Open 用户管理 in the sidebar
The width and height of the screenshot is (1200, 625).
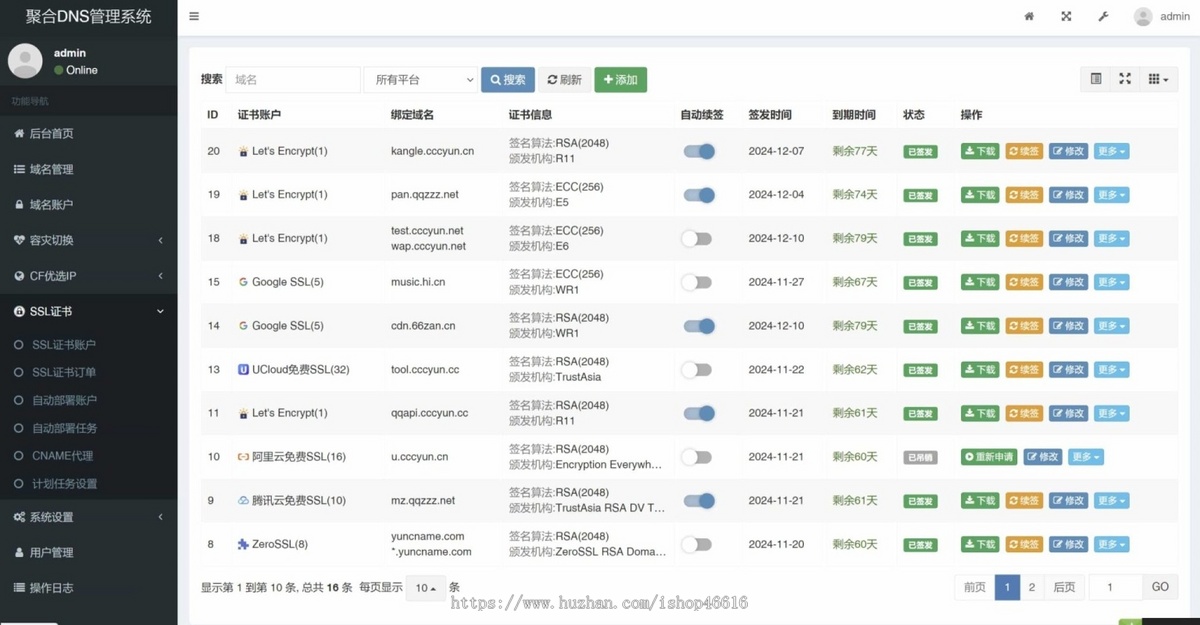pyautogui.click(x=88, y=552)
